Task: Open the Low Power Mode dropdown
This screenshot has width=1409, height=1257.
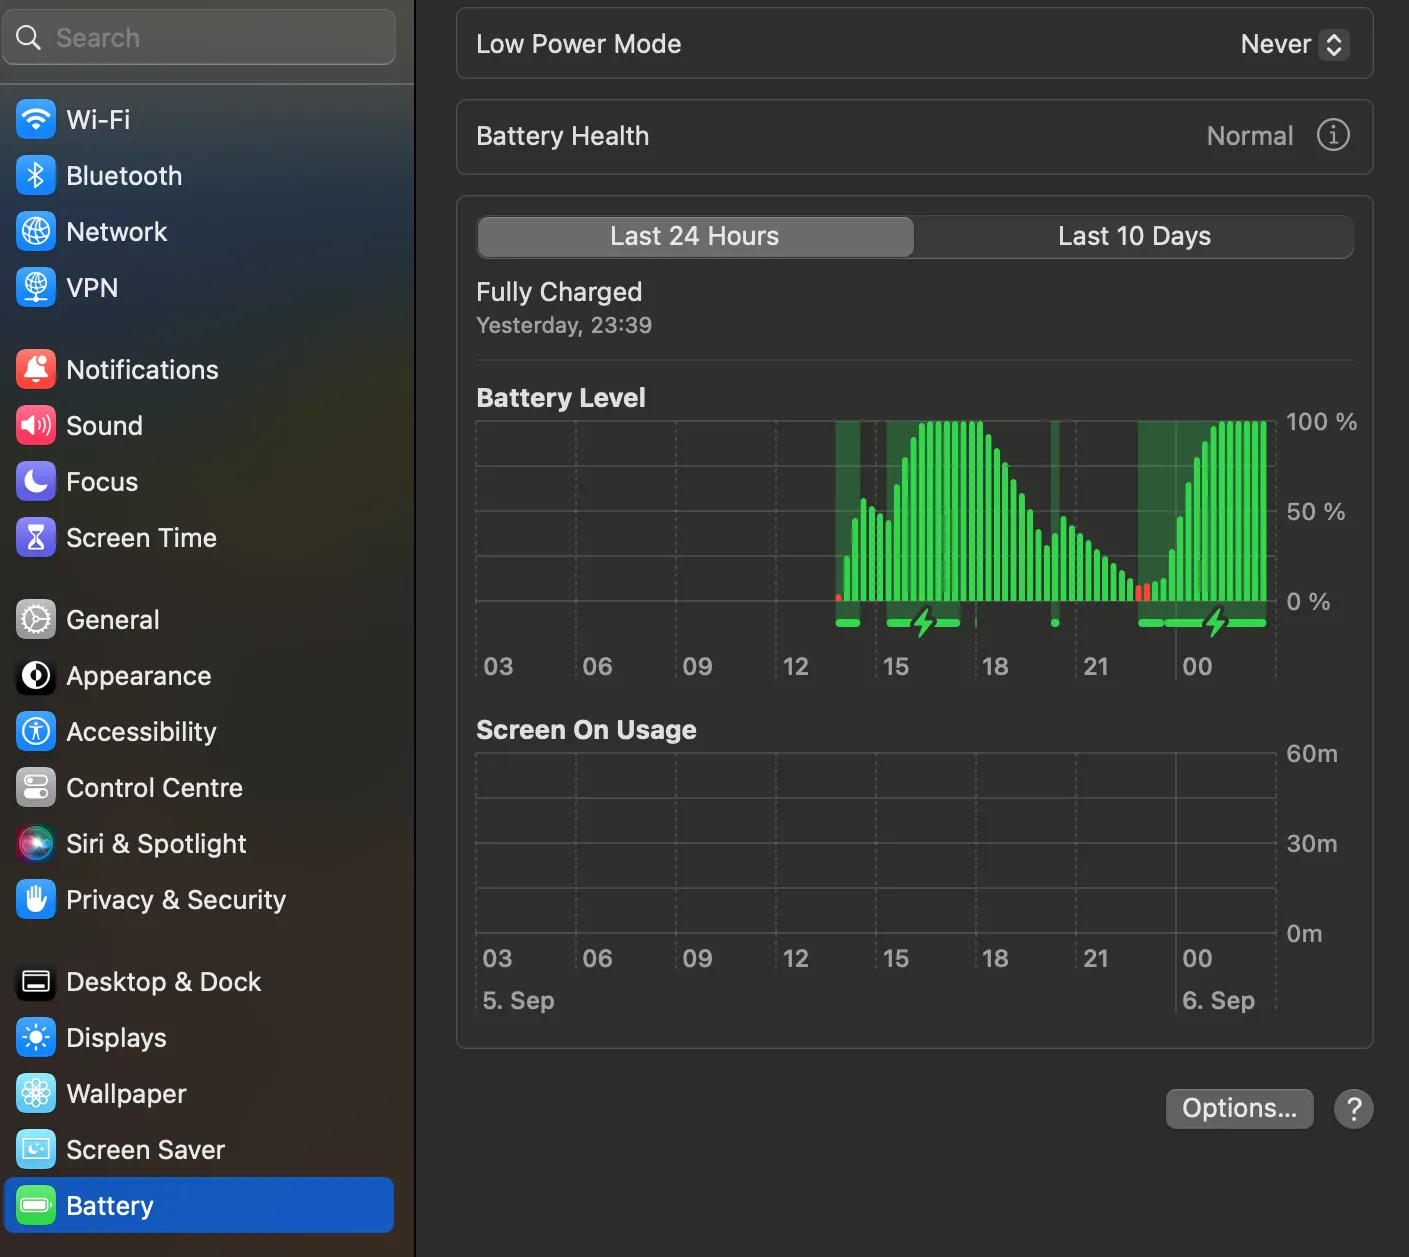Action: pyautogui.click(x=1294, y=44)
